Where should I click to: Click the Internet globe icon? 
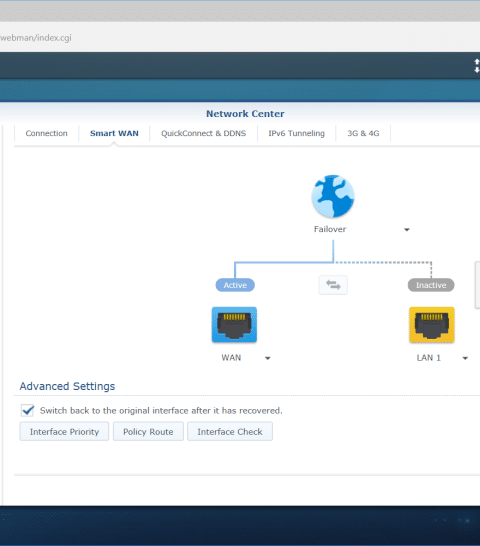333,196
